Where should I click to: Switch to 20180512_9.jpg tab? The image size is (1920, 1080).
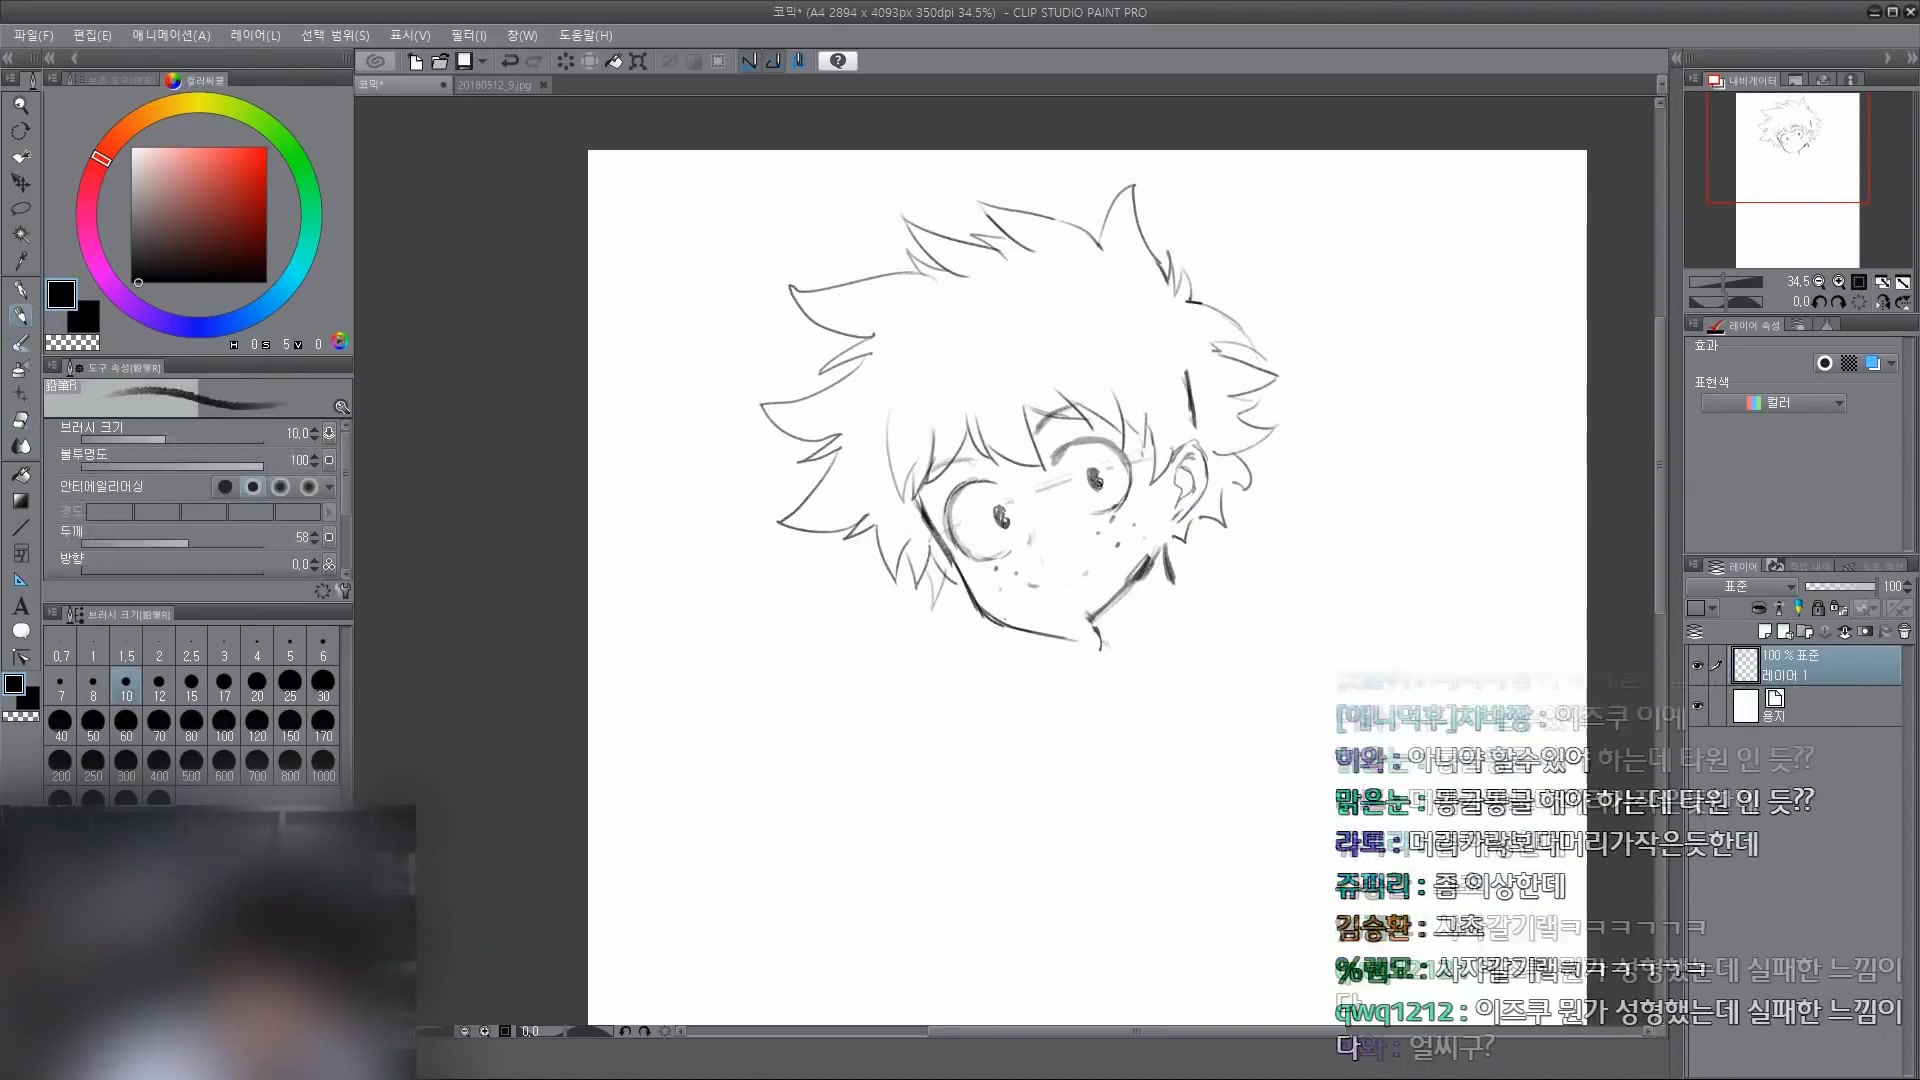(496, 85)
